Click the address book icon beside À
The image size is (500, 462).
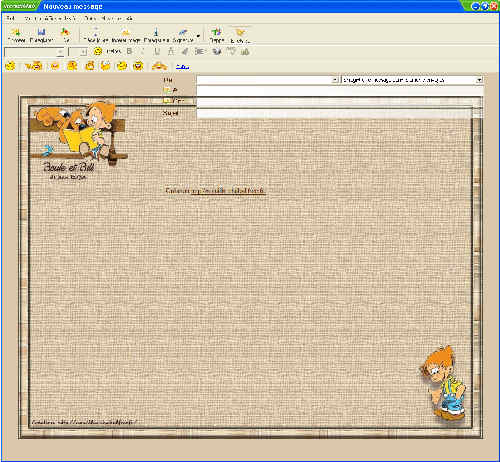167,90
